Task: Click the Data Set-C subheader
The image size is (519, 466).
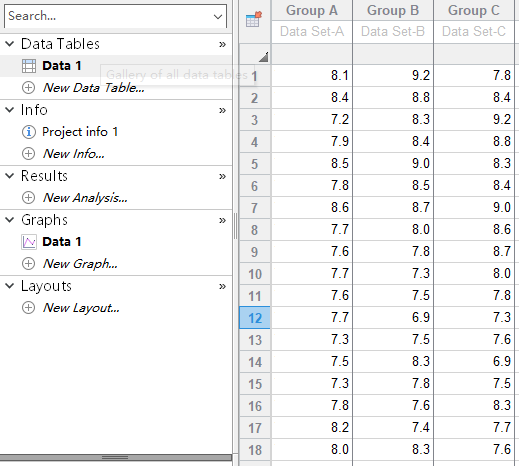Action: click(x=474, y=32)
